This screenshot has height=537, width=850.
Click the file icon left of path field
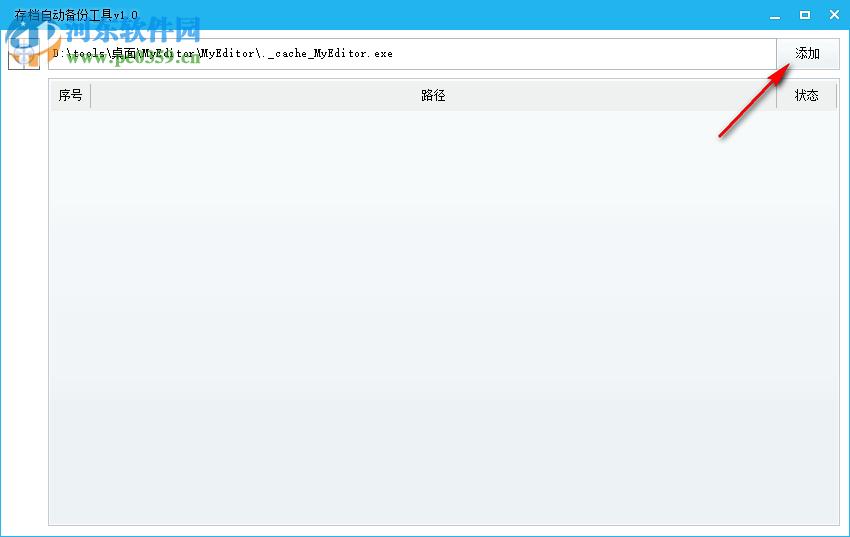click(24, 54)
